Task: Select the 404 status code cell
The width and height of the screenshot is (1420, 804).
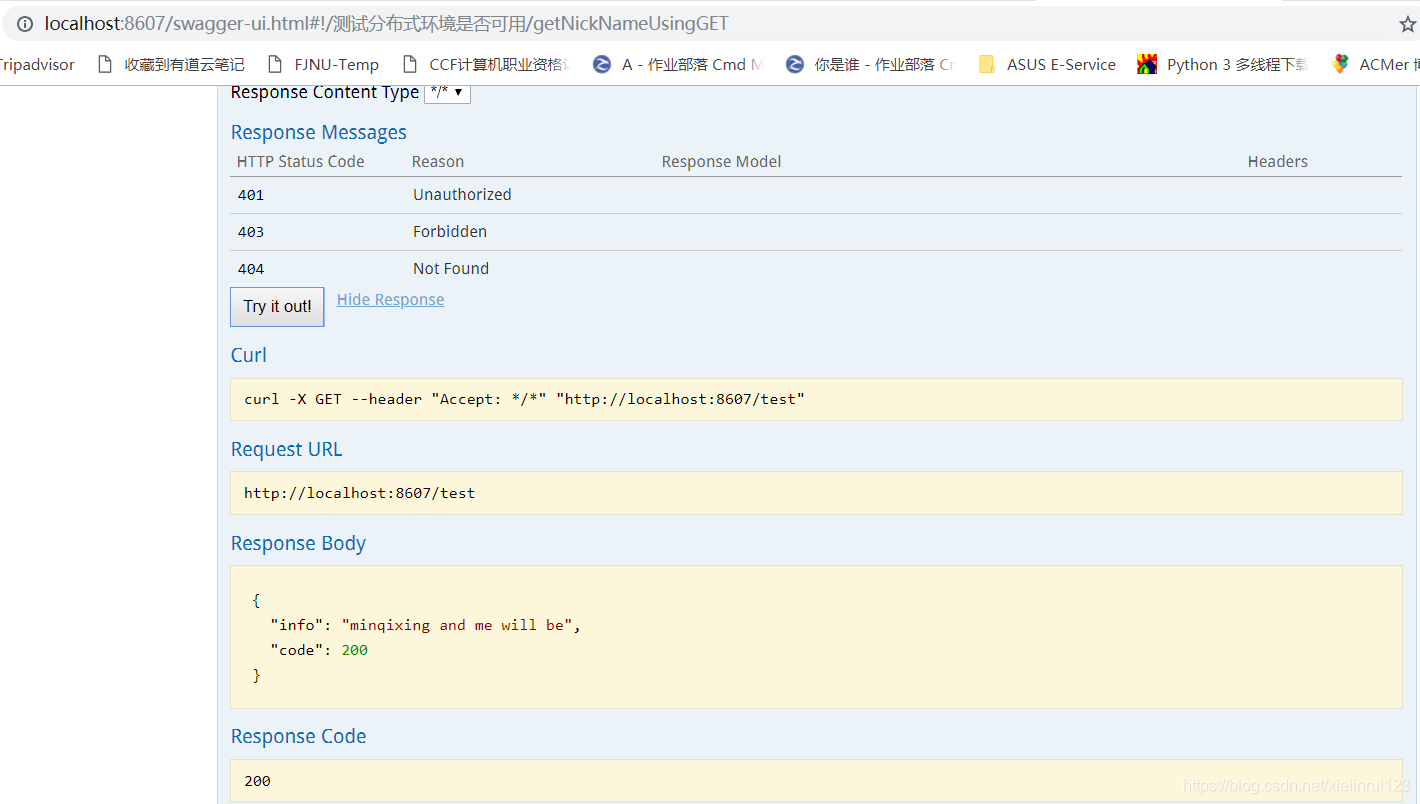Action: point(251,269)
